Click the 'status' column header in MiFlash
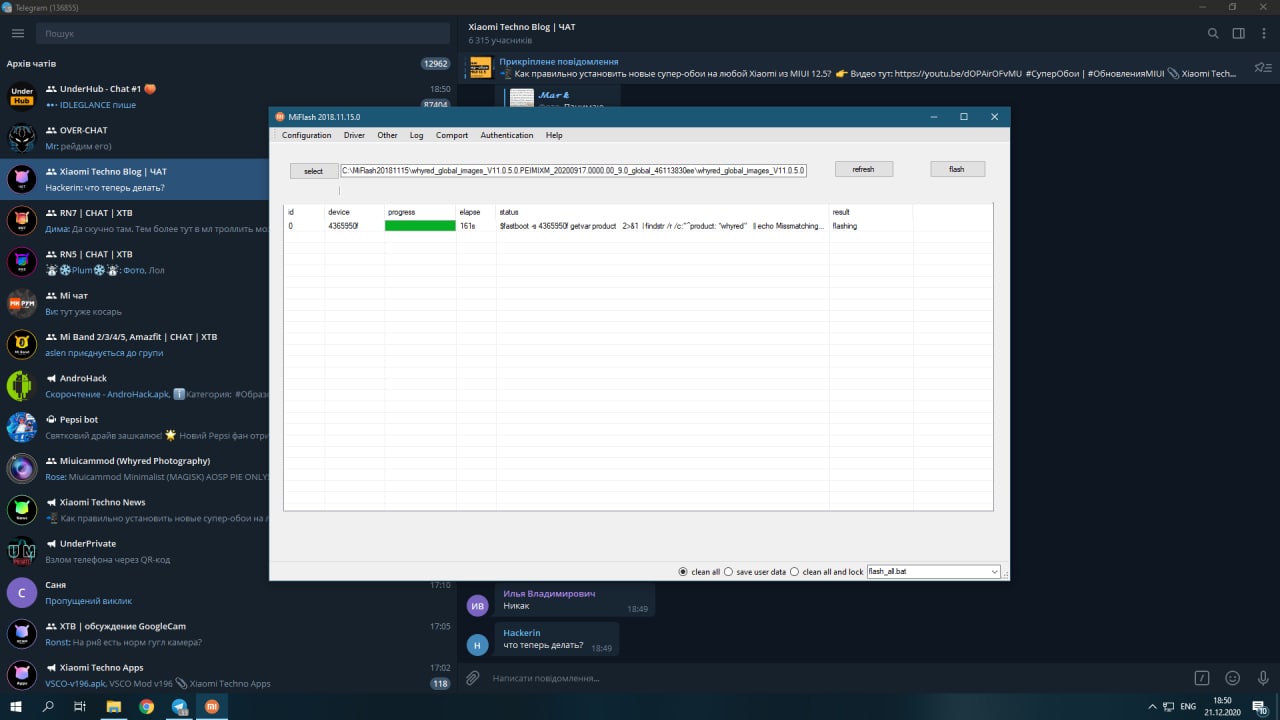1280x720 pixels. (x=509, y=212)
